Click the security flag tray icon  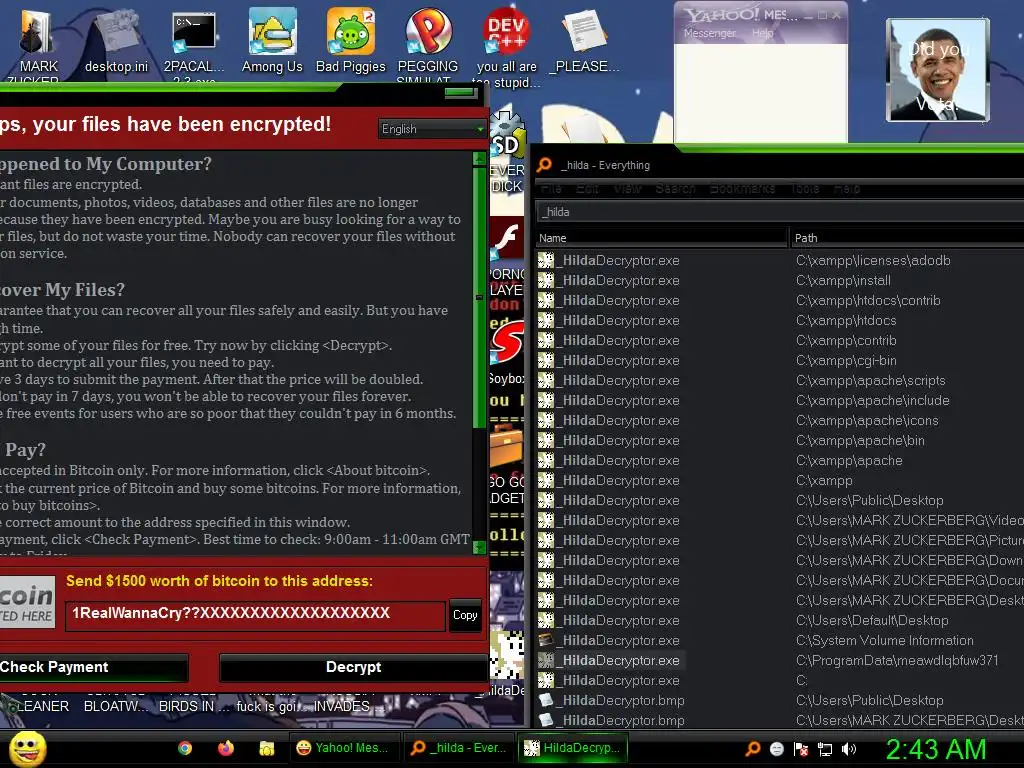tap(801, 749)
